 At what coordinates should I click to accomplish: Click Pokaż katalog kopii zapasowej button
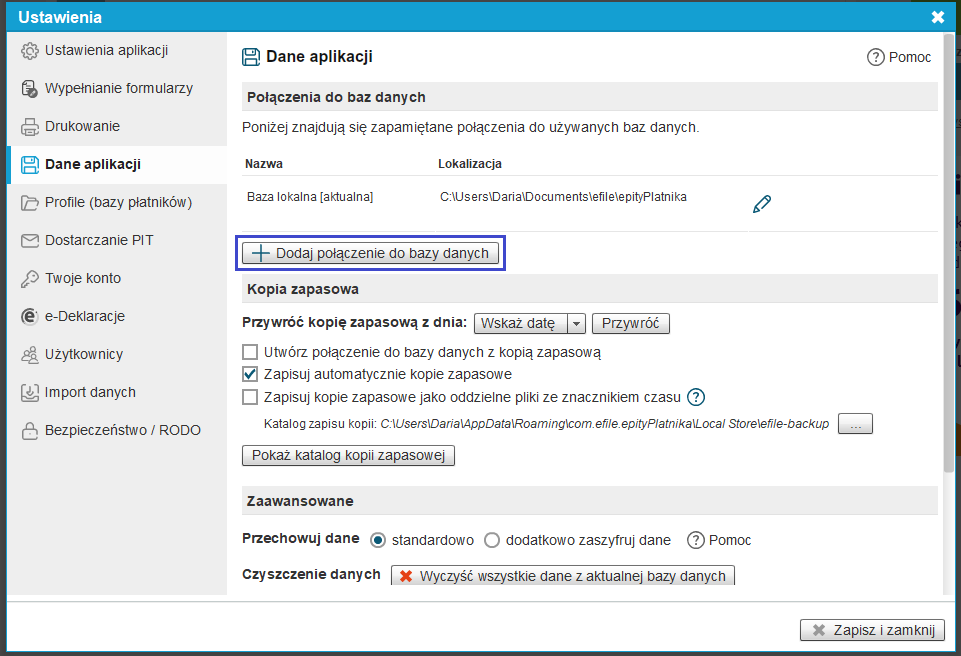[348, 456]
